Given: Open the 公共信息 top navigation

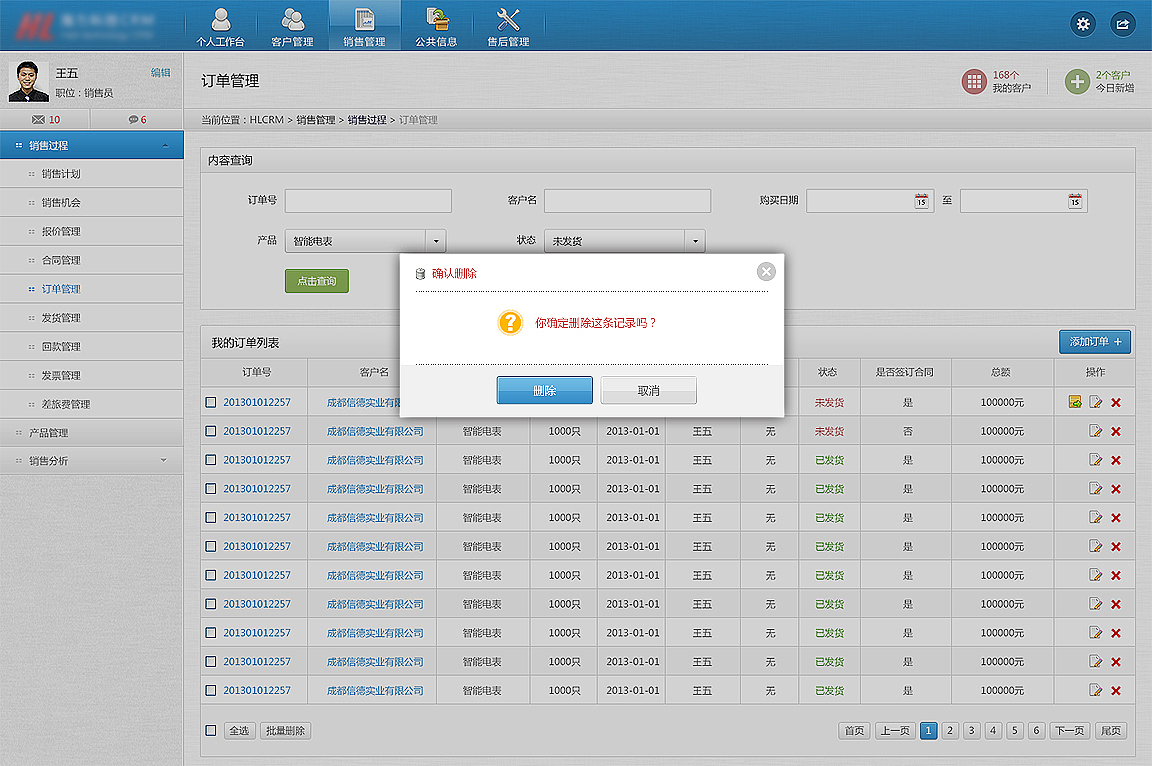Looking at the screenshot, I should (x=436, y=26).
